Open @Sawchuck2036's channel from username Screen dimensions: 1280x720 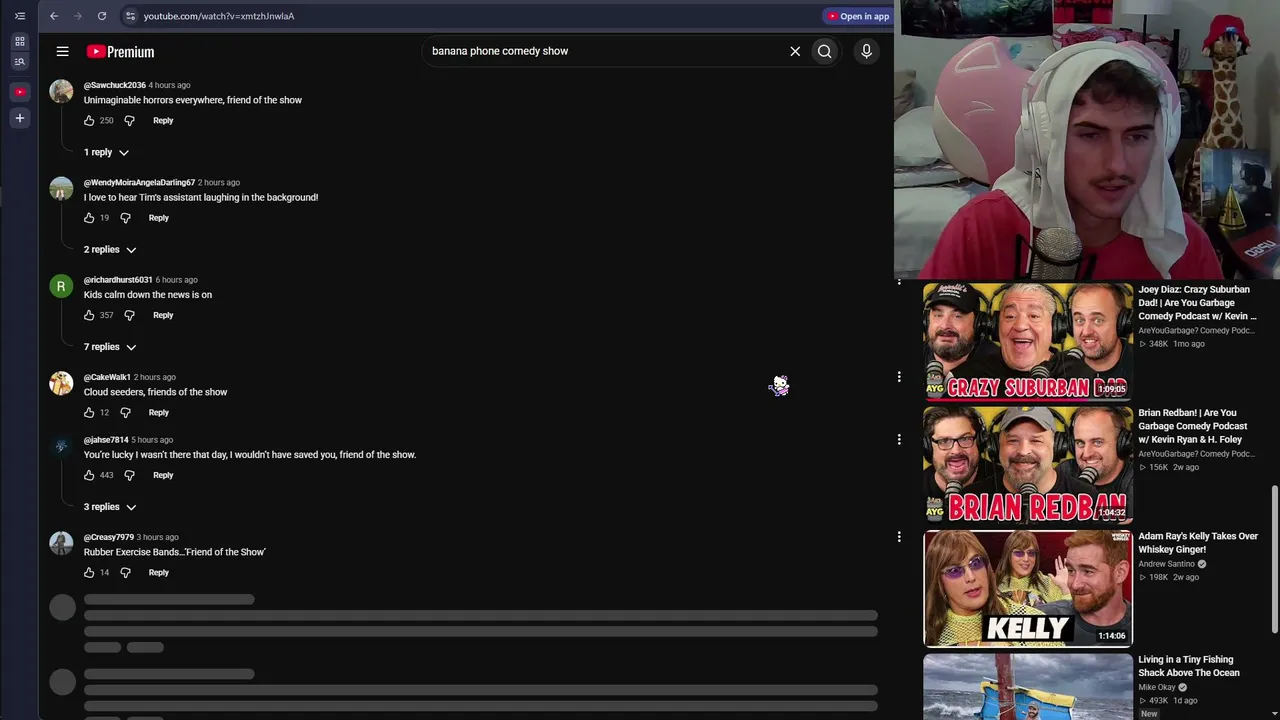pos(115,85)
